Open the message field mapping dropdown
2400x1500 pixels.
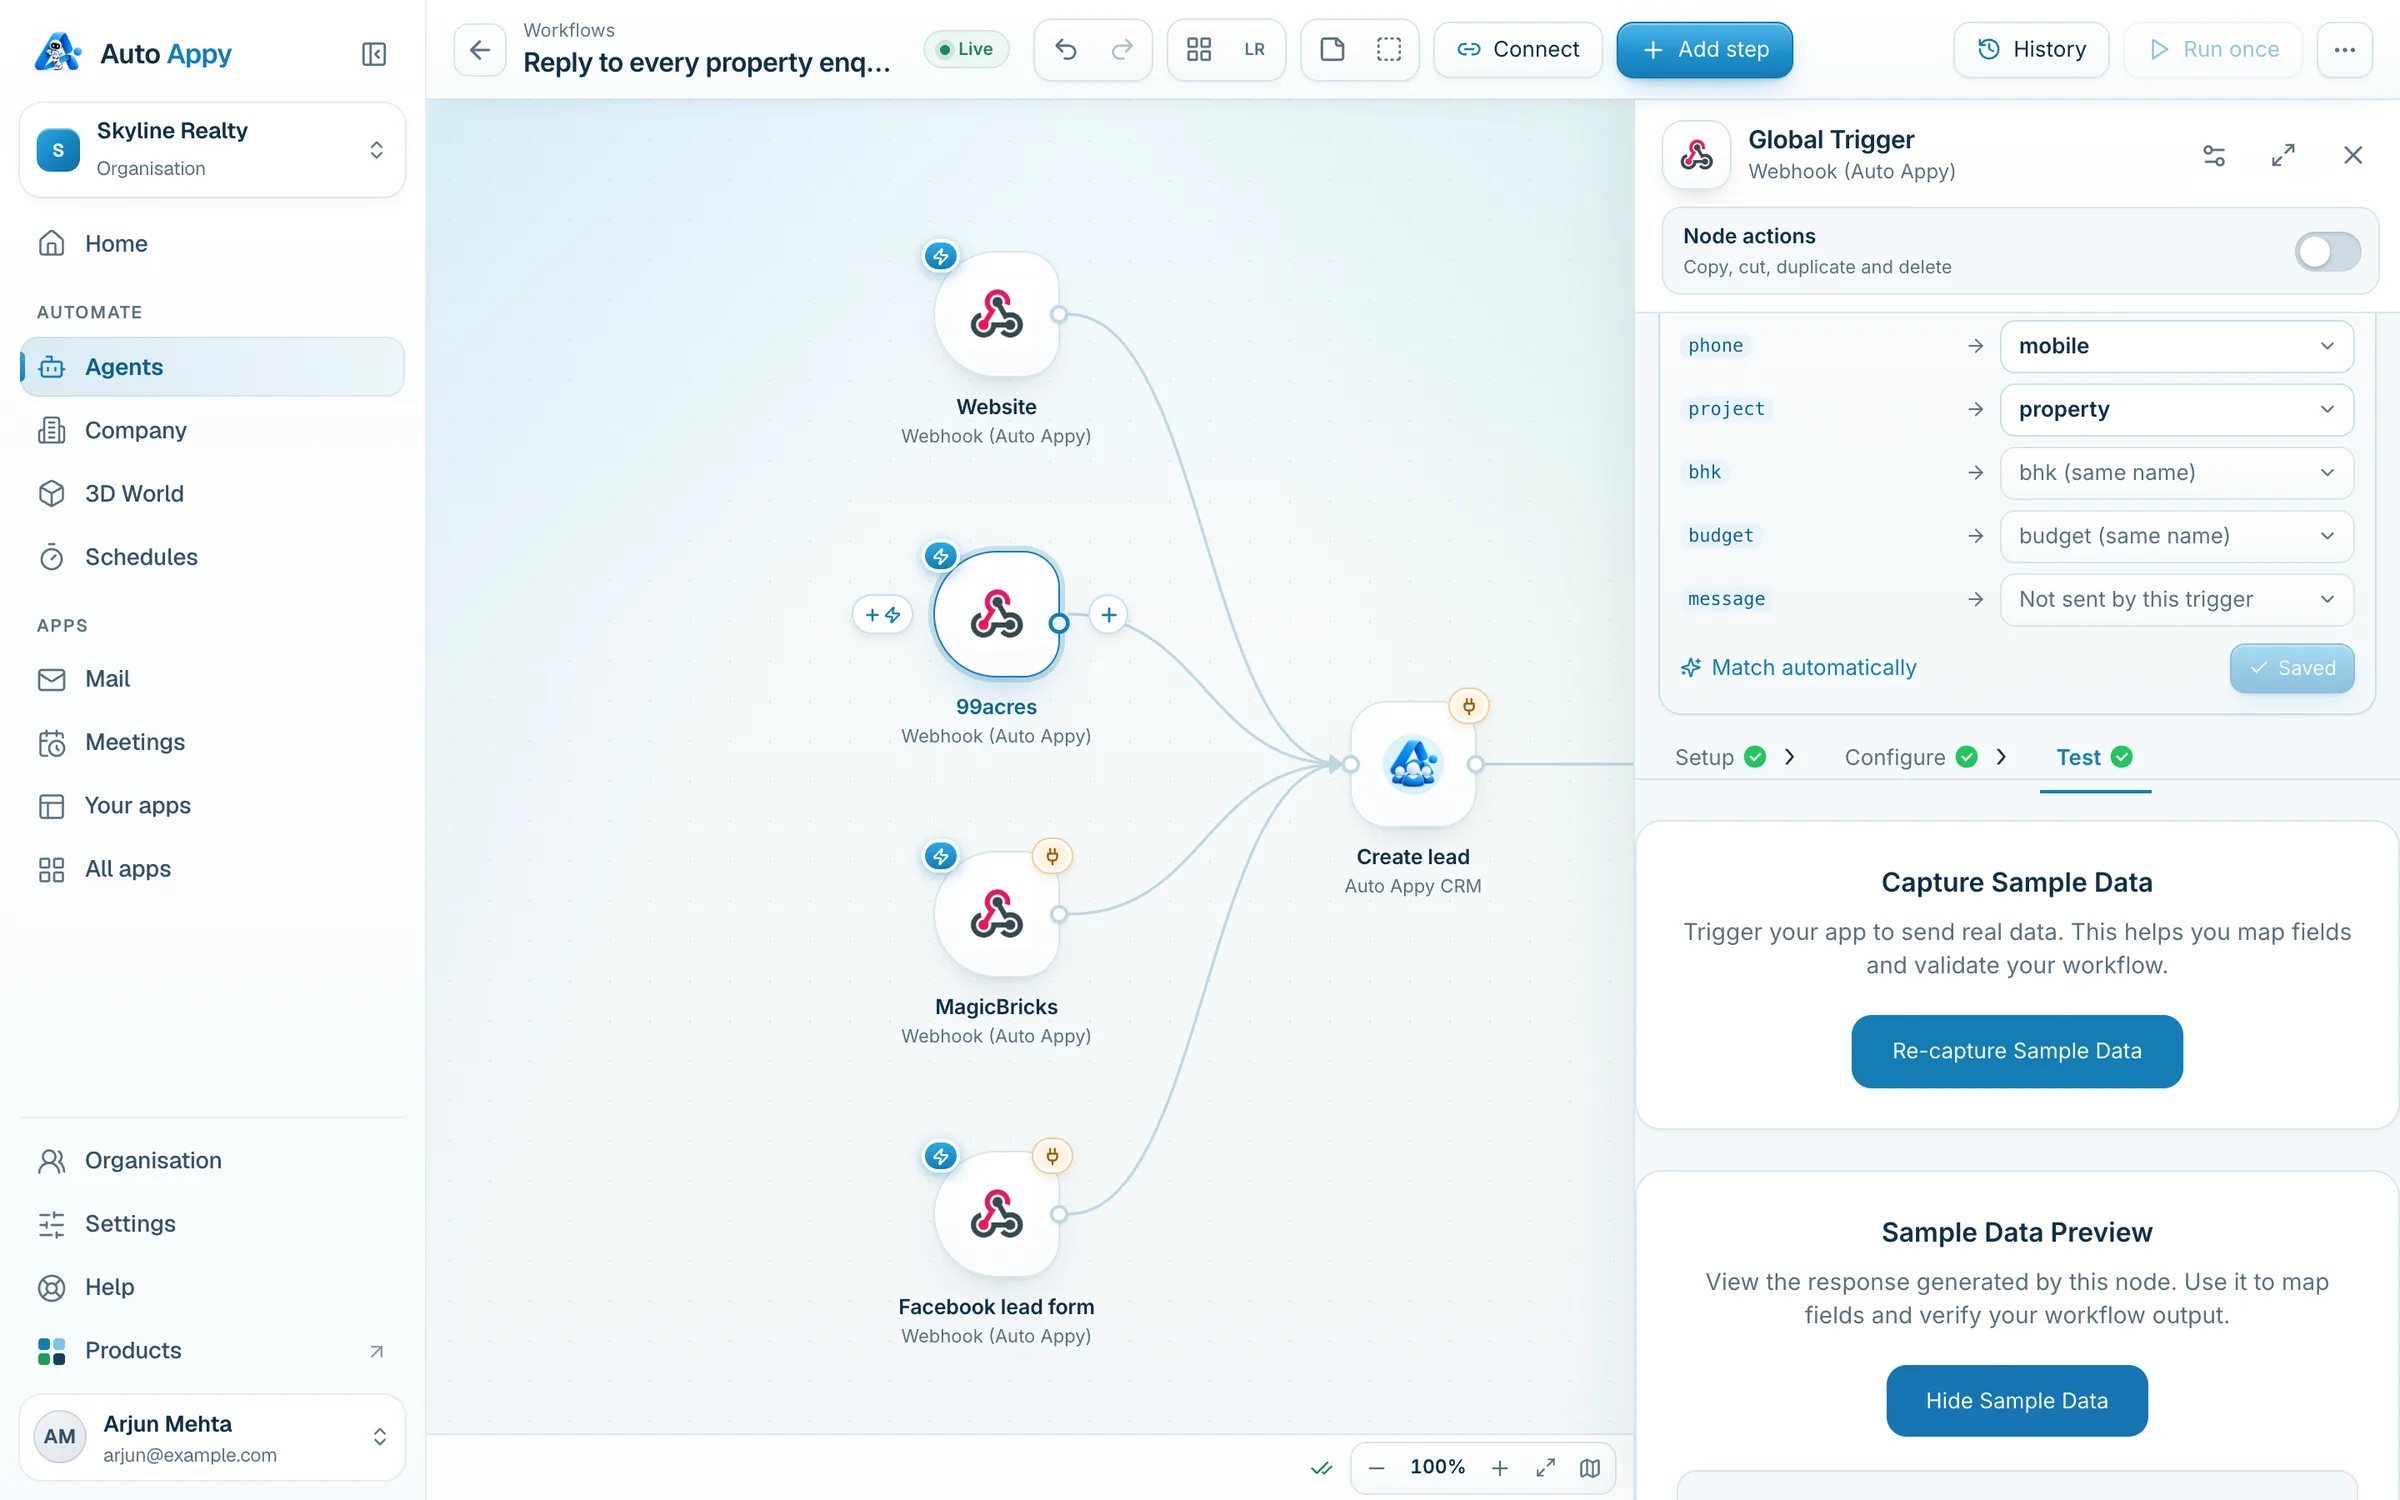[2176, 599]
